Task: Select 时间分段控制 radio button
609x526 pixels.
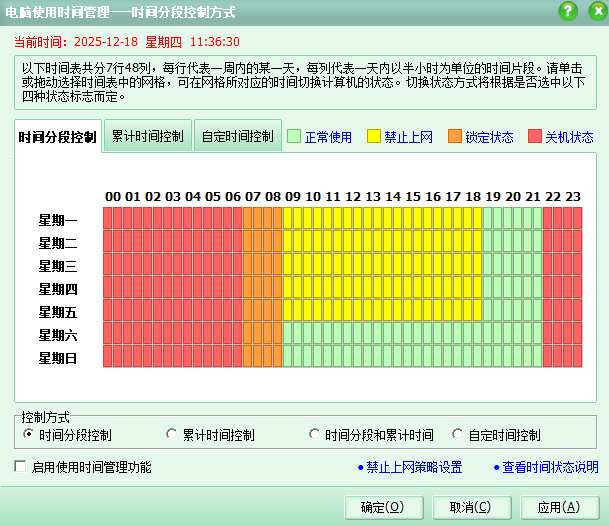Action: point(28,435)
